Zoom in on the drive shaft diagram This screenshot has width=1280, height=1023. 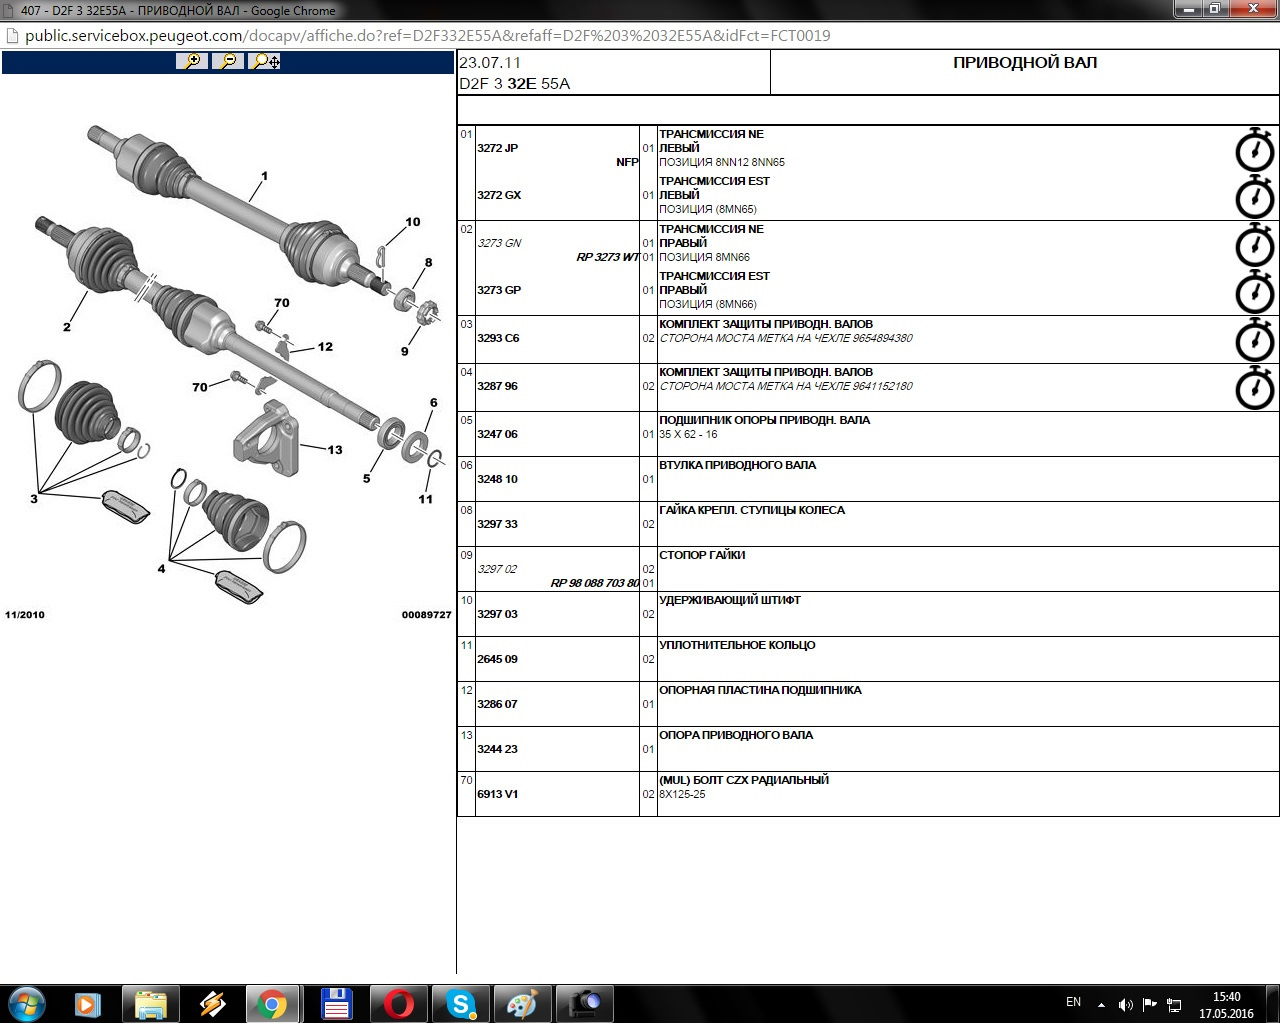coord(191,61)
